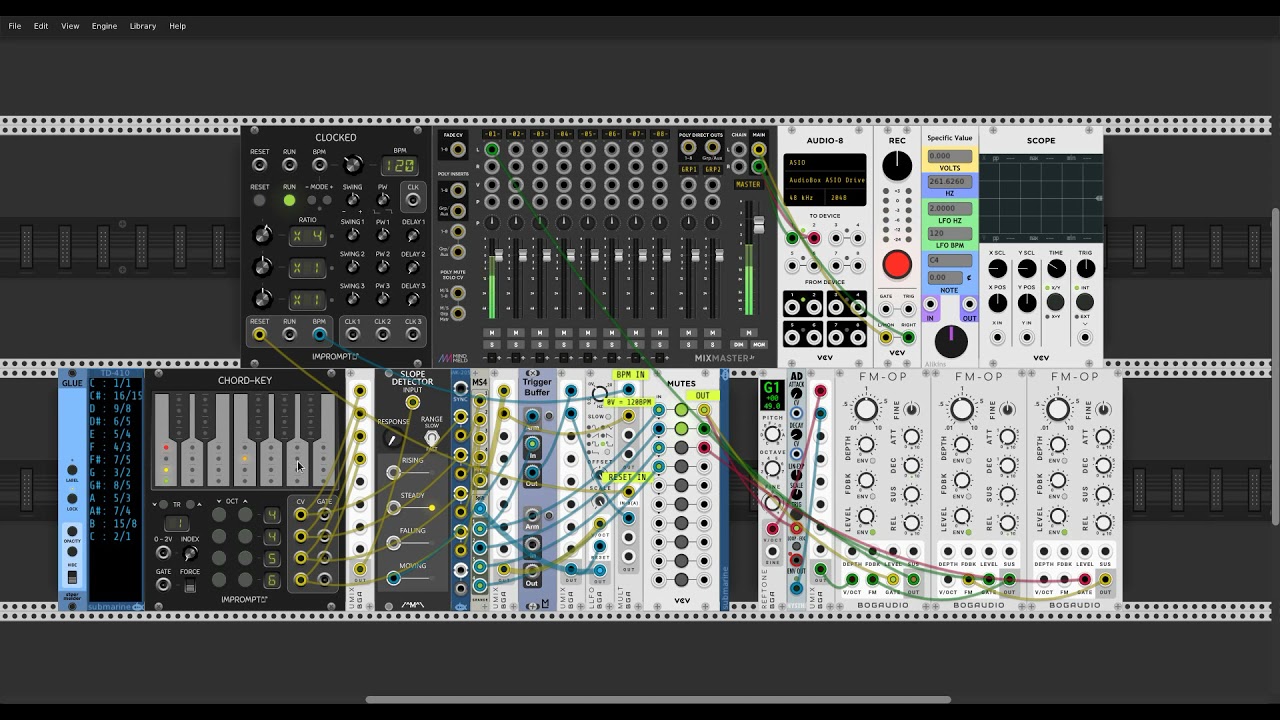1280x720 pixels.
Task: Click the RESET button on Clocked
Action: pyautogui.click(x=259, y=200)
